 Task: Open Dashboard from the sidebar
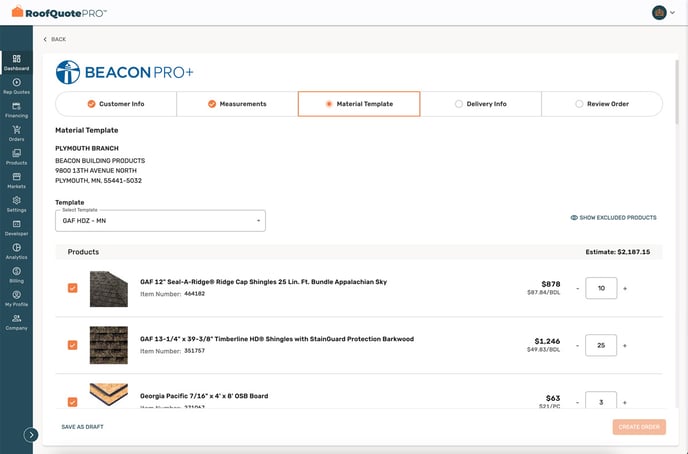pos(16,62)
